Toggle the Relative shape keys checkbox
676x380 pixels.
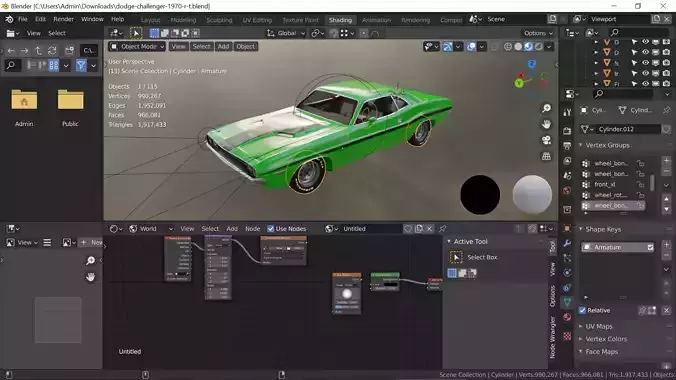582,311
